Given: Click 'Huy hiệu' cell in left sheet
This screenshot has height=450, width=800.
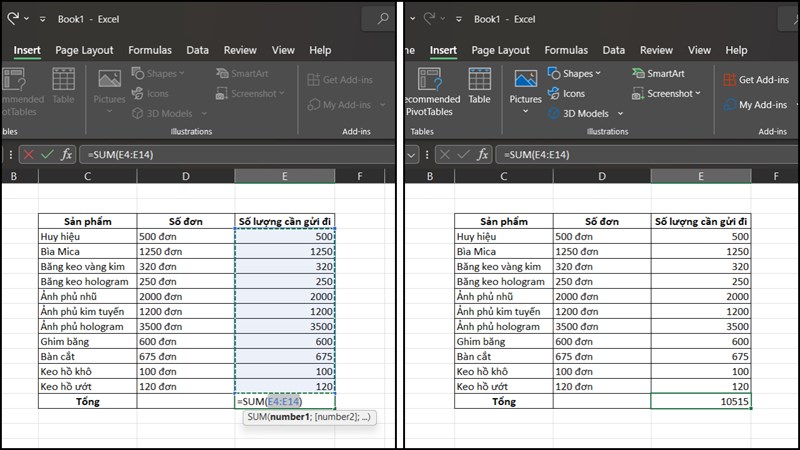Looking at the screenshot, I should pos(87,236).
